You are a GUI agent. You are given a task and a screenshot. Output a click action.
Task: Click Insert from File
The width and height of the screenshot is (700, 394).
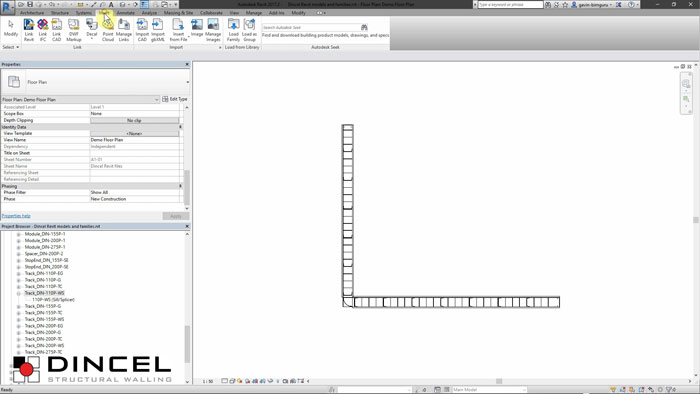(x=179, y=30)
